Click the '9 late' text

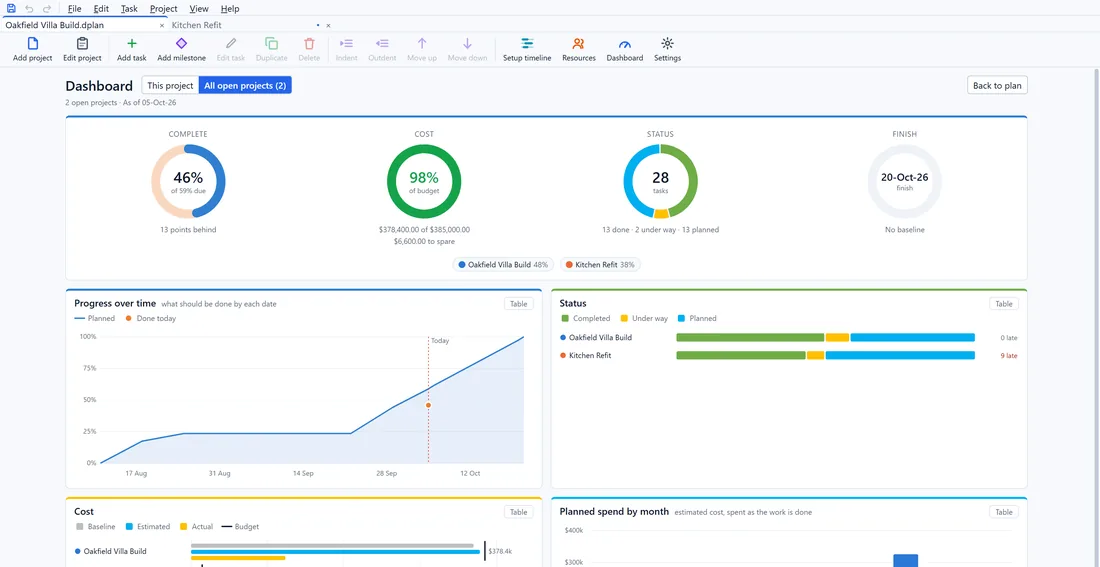pyautogui.click(x=1009, y=356)
